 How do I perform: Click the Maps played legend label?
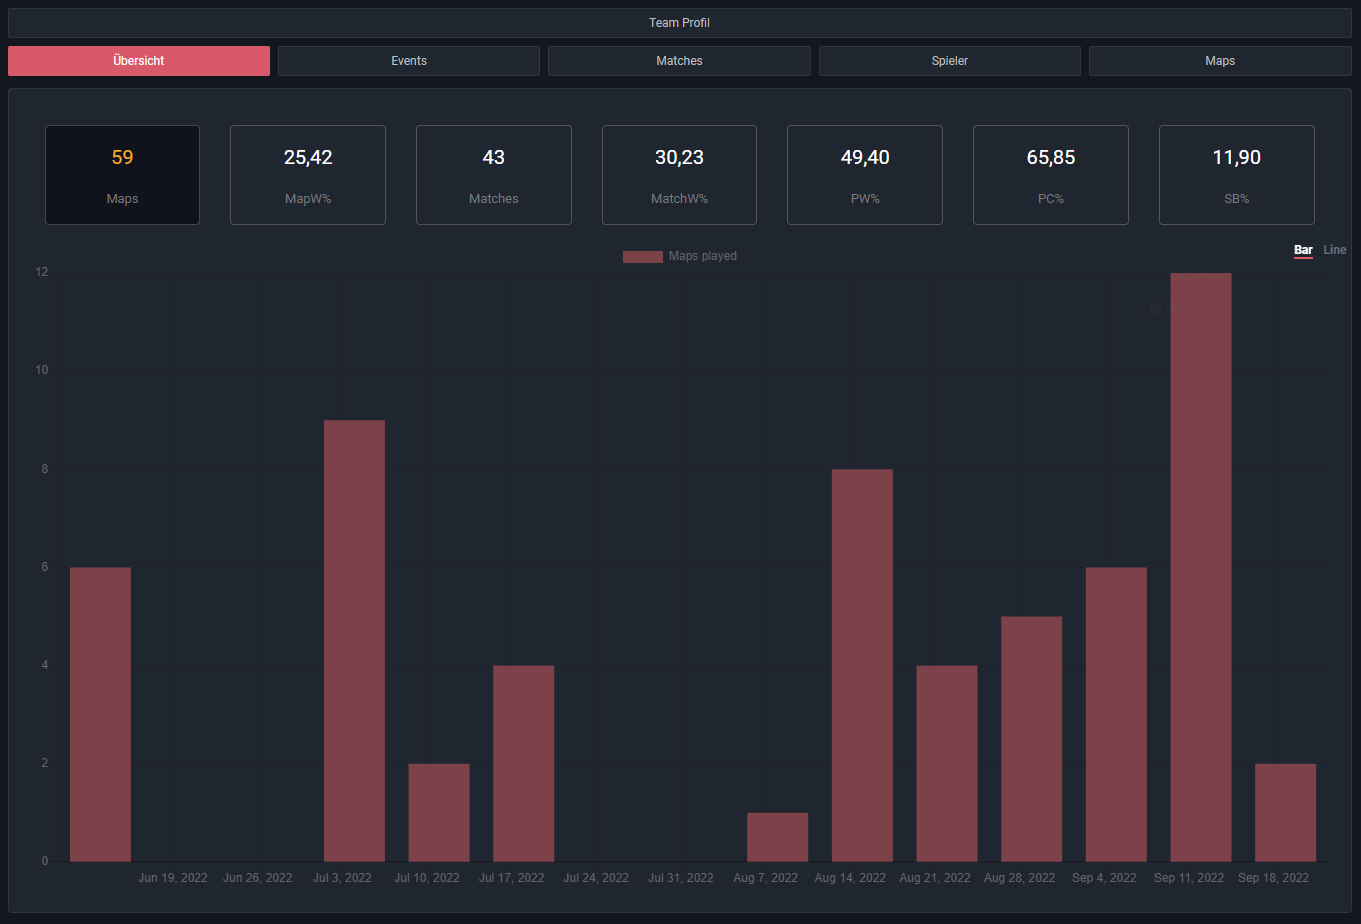point(703,256)
